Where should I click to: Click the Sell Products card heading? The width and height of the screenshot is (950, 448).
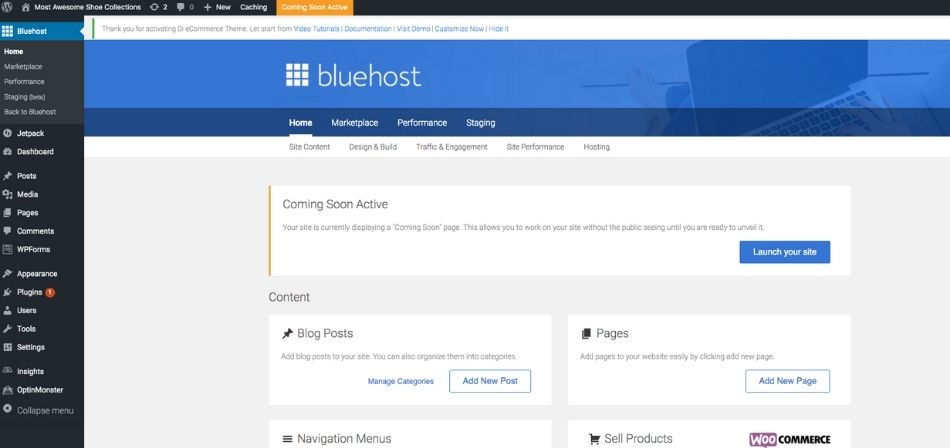638,439
